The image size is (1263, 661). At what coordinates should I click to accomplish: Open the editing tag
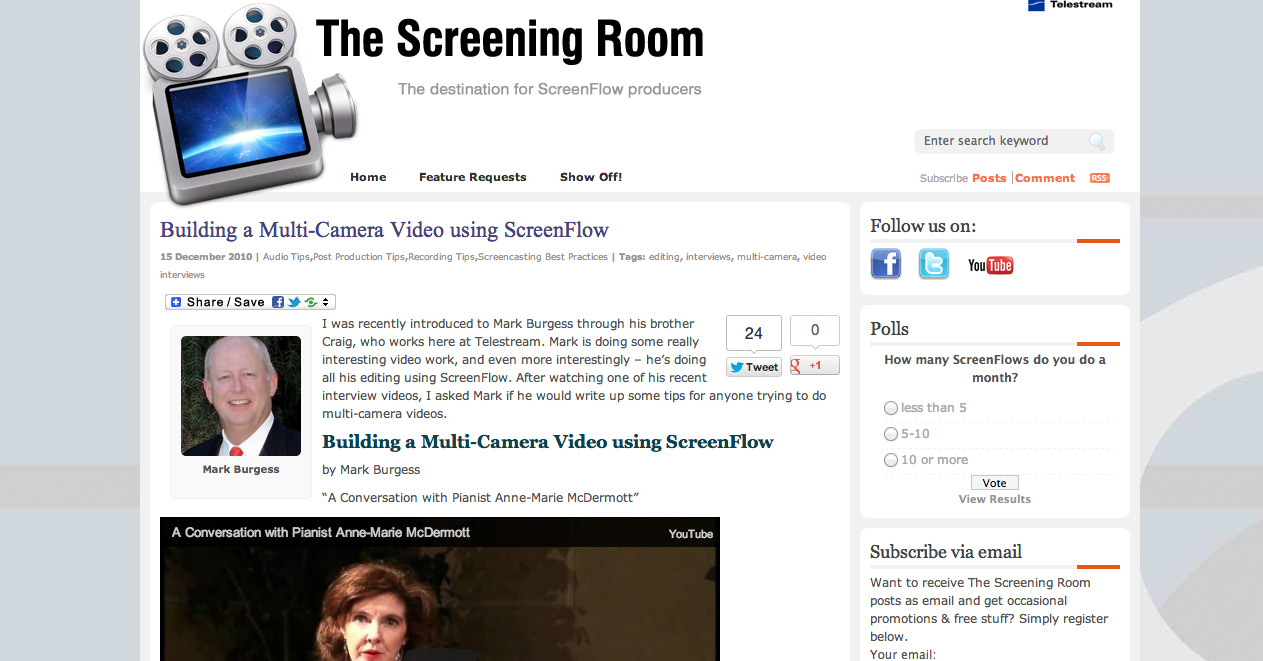(x=664, y=257)
